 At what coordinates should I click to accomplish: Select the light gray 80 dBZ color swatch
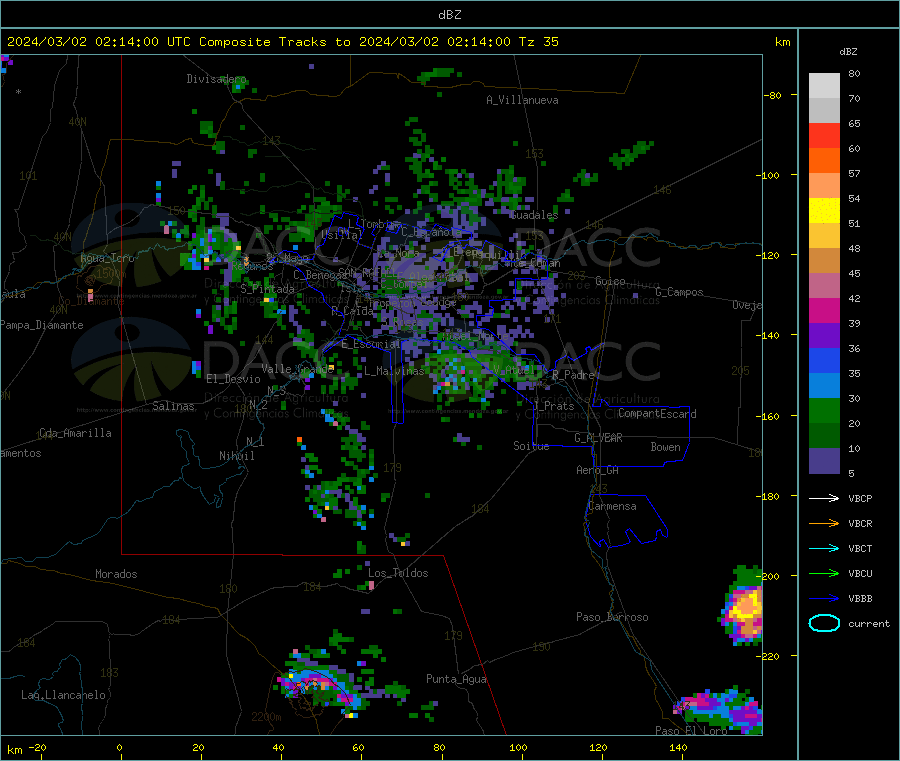824,86
